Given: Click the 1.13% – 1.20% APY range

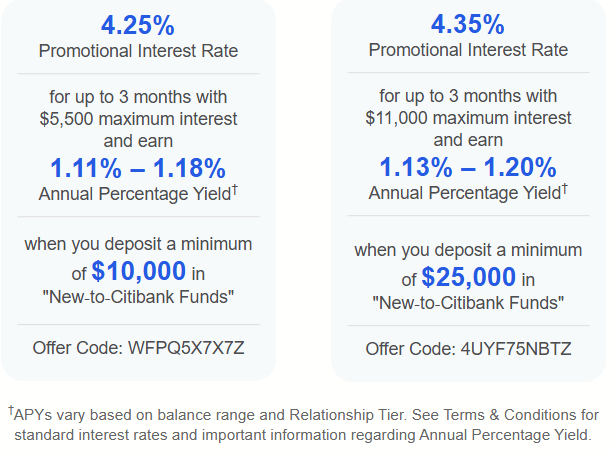Looking at the screenshot, I should click(x=468, y=167).
